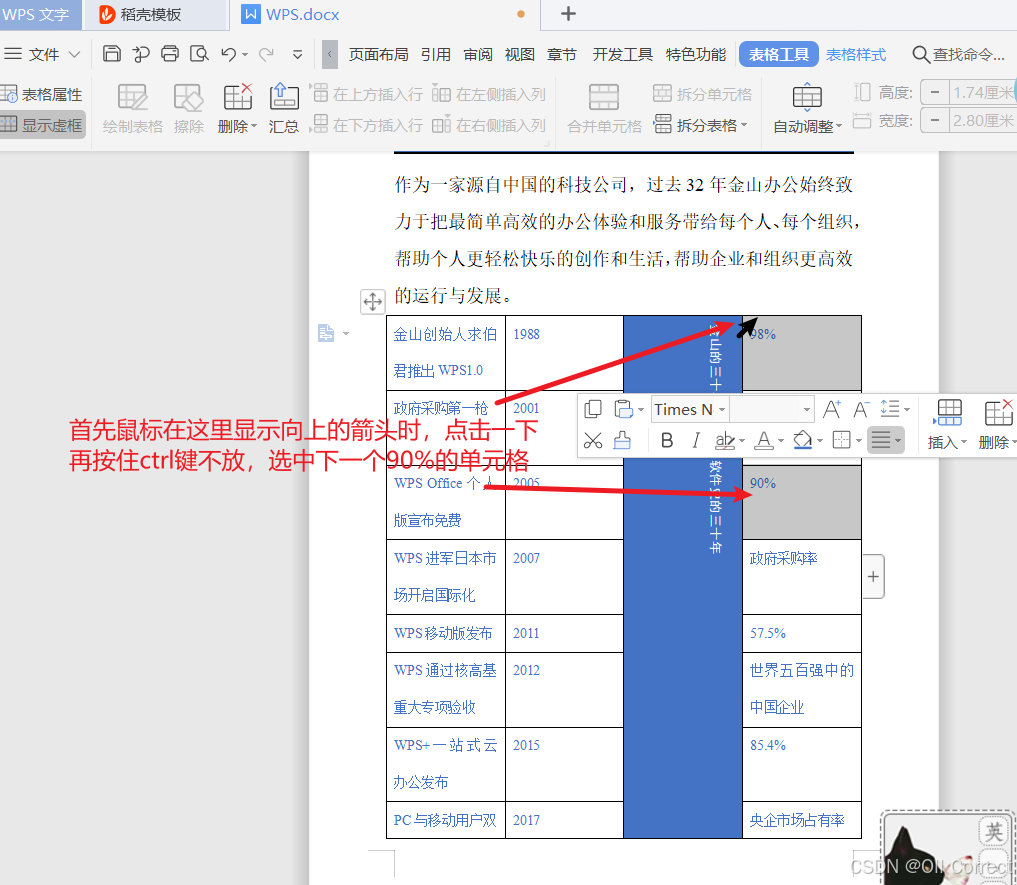The width and height of the screenshot is (1017, 885).
Task: Open the font size dropdown in mini toolbar
Action: tap(807, 409)
